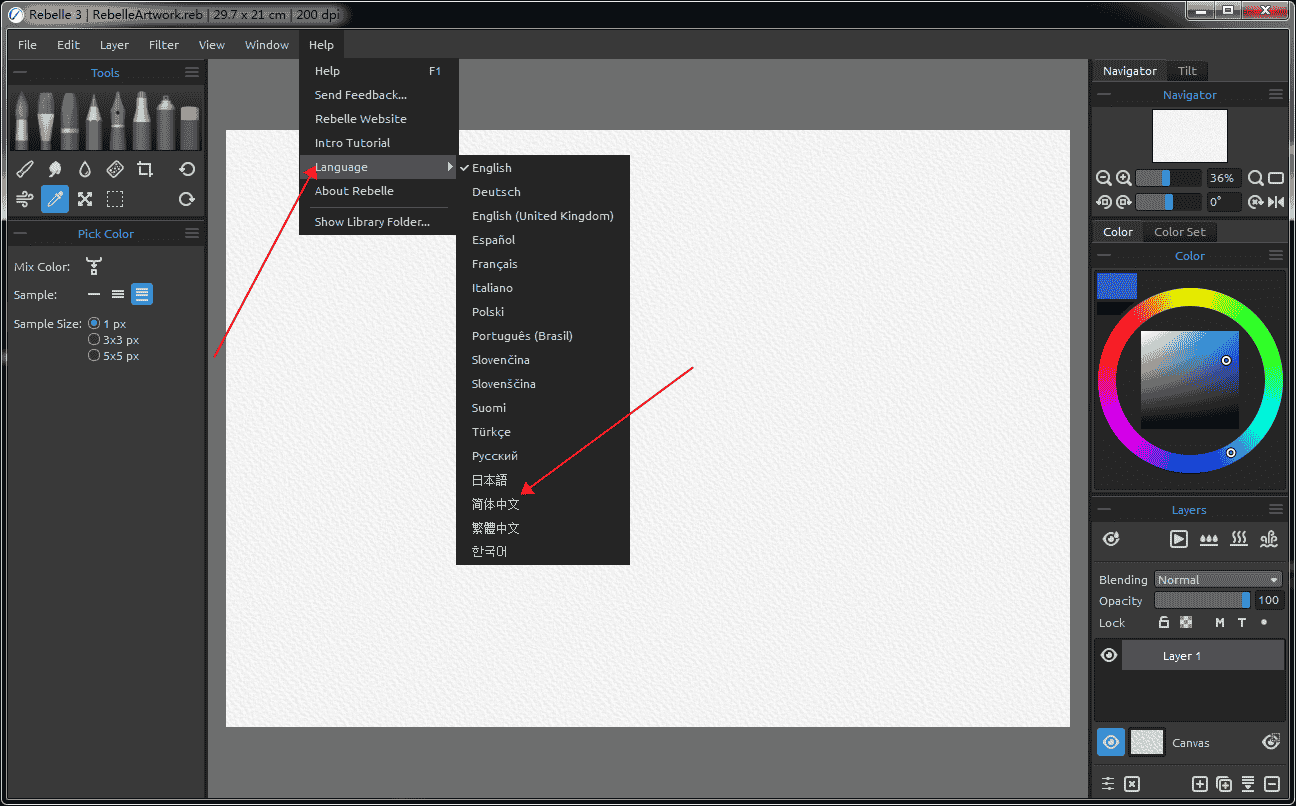Select the Crop tool icon
Image resolution: width=1296 pixels, height=806 pixels.
[x=145, y=169]
